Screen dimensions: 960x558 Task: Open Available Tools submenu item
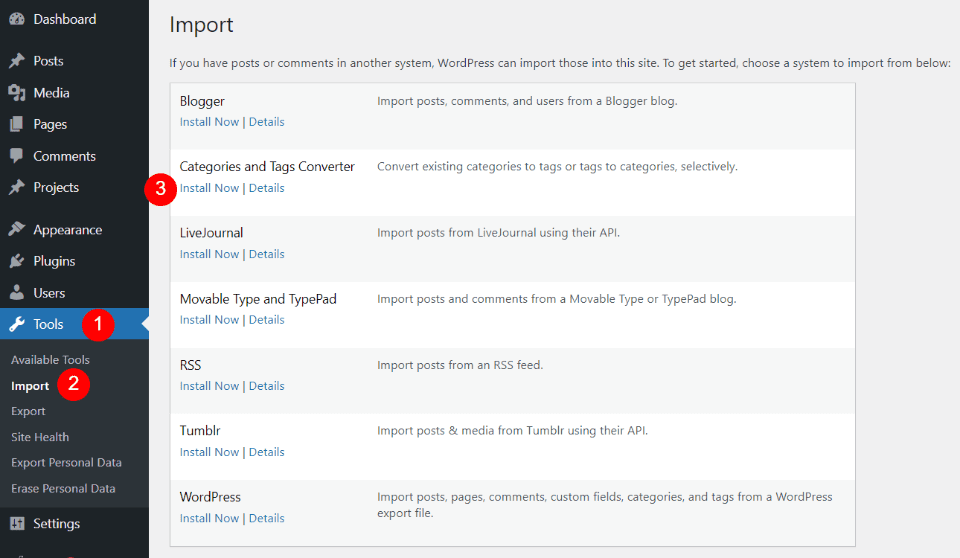(x=50, y=360)
